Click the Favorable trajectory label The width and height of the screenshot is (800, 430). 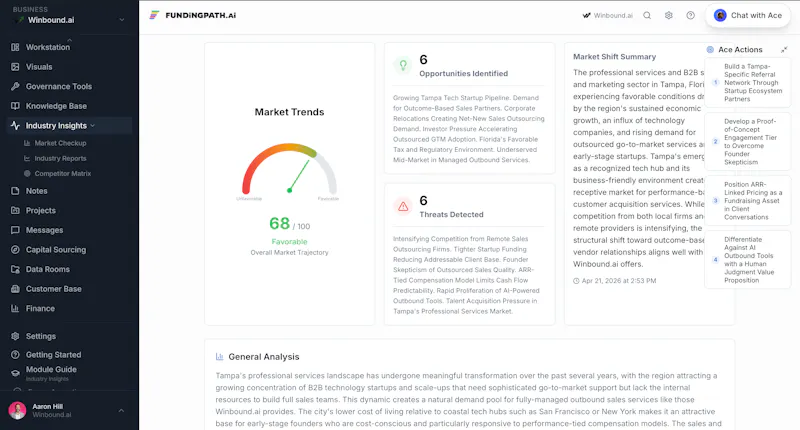289,242
